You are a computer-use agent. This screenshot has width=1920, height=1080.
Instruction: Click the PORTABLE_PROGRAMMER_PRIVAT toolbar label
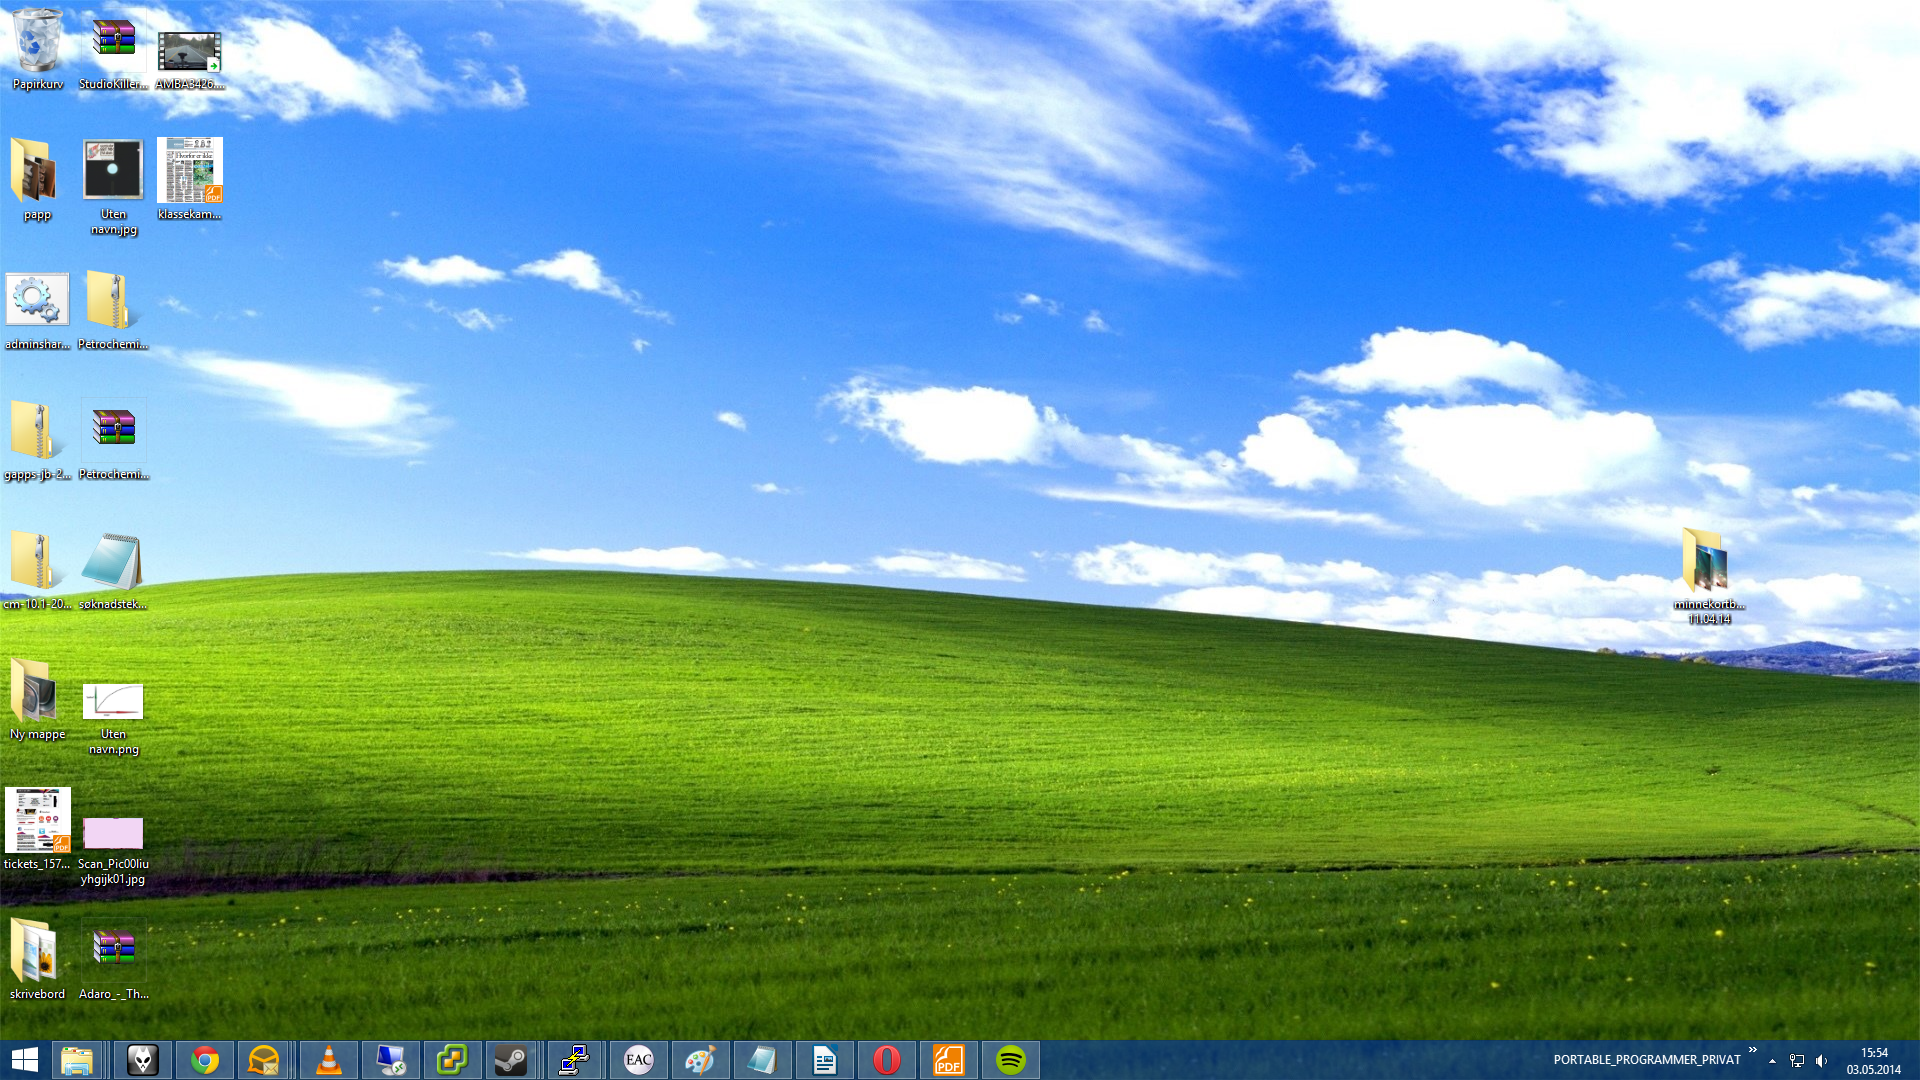[x=1646, y=1060]
